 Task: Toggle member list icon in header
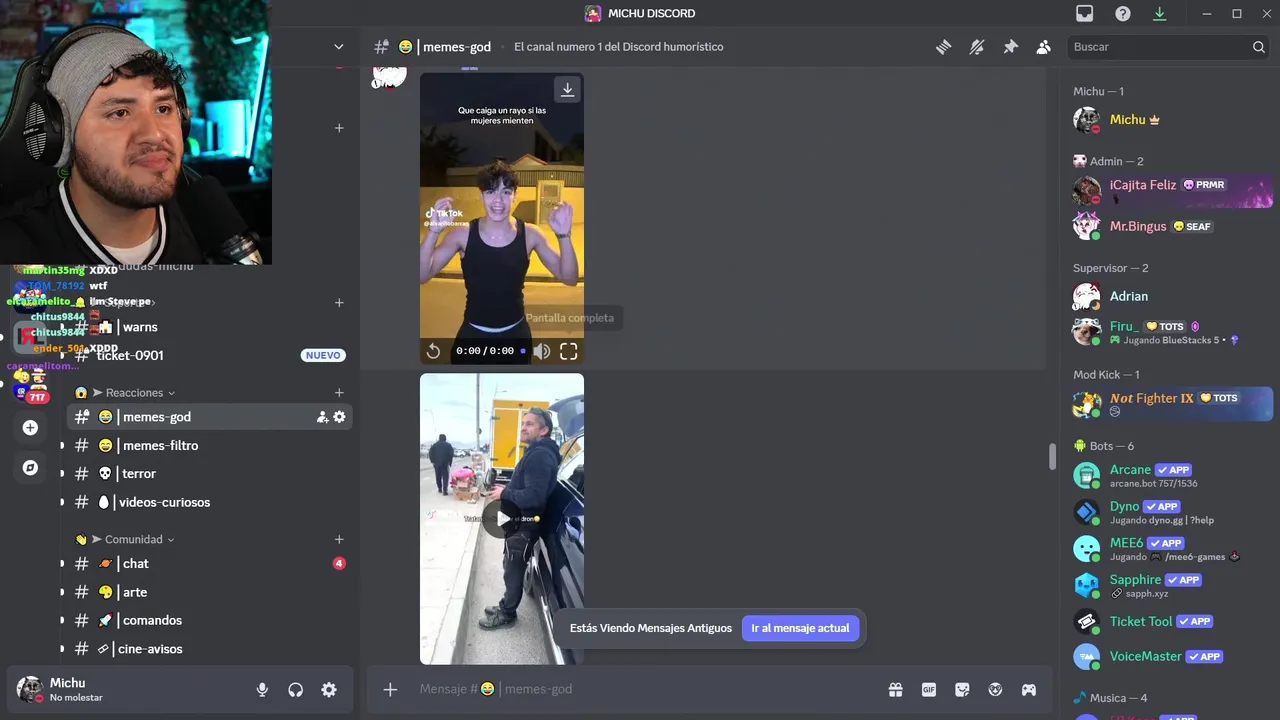1043,47
